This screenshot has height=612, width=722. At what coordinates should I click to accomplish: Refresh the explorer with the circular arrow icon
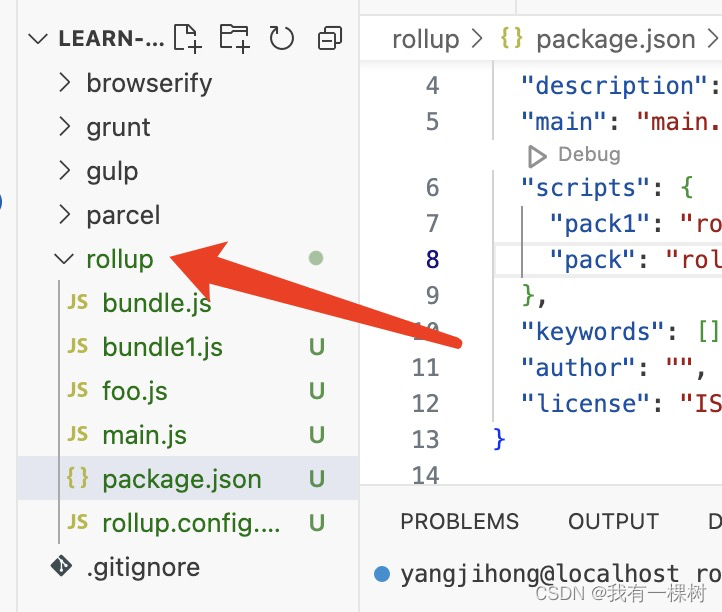281,38
